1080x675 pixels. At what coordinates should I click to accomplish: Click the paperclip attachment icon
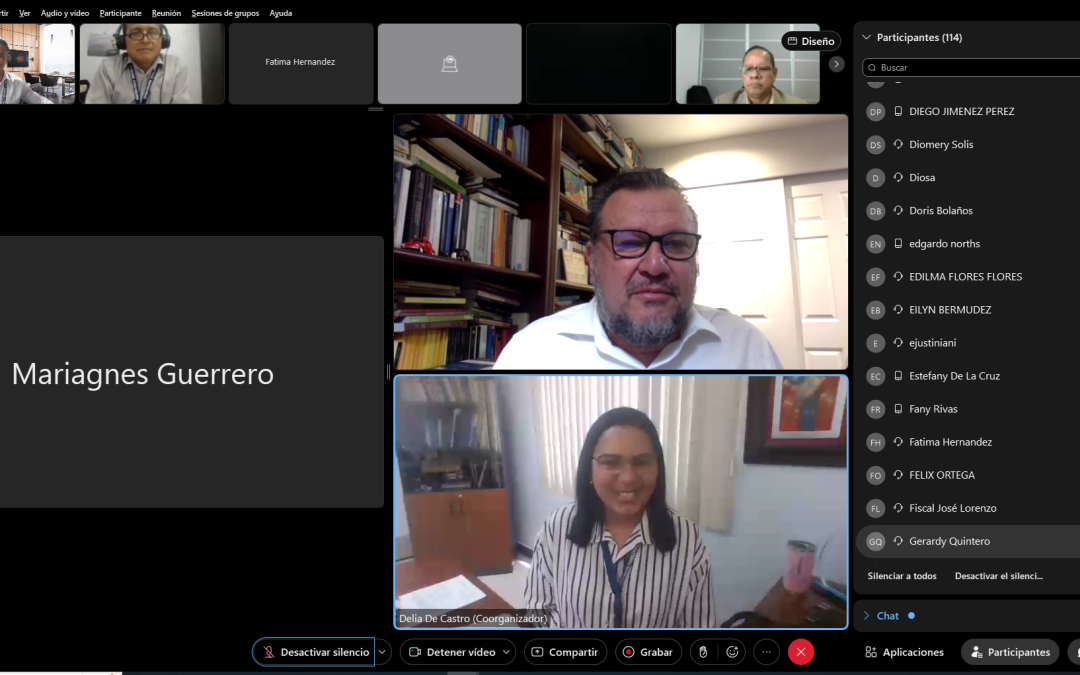pyautogui.click(x=704, y=651)
